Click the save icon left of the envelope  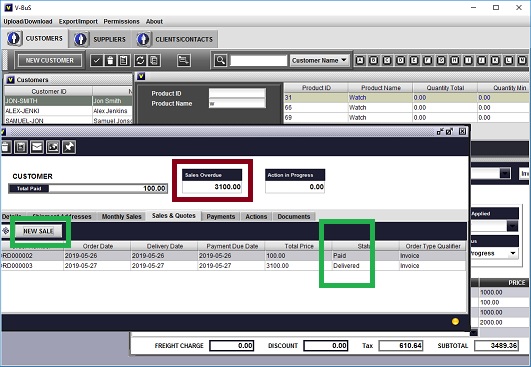click(21, 147)
